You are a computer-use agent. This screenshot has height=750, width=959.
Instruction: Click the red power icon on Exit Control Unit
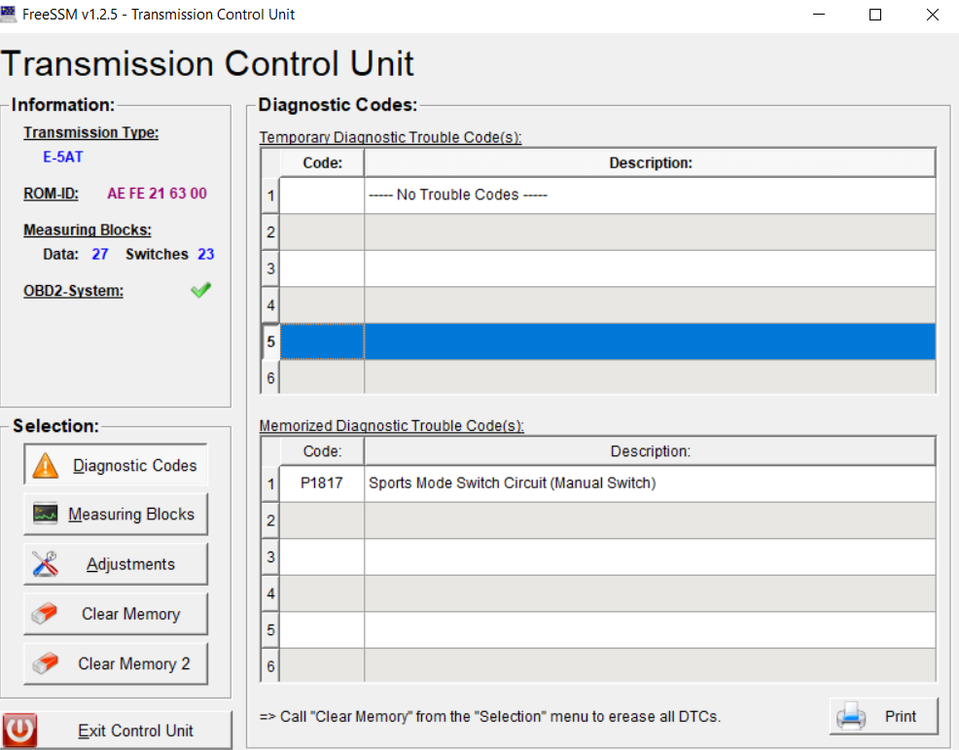(x=20, y=730)
